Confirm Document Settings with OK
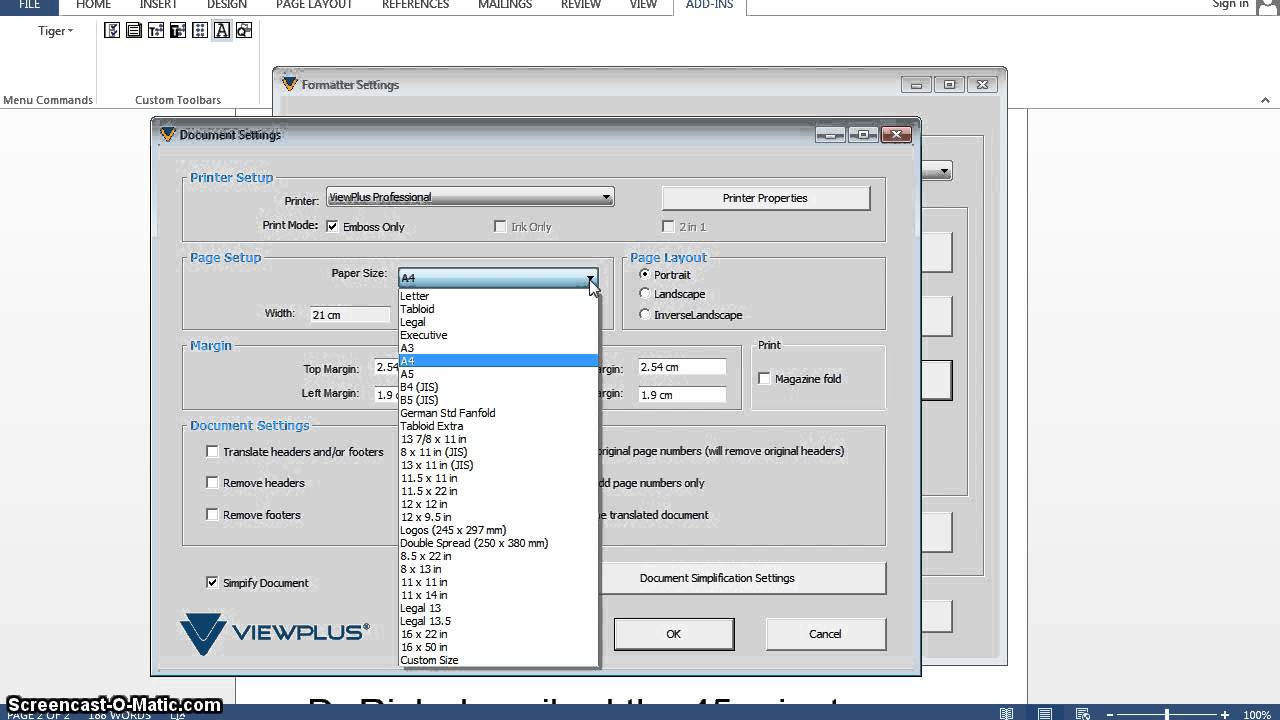The height and width of the screenshot is (720, 1280). tap(674, 634)
